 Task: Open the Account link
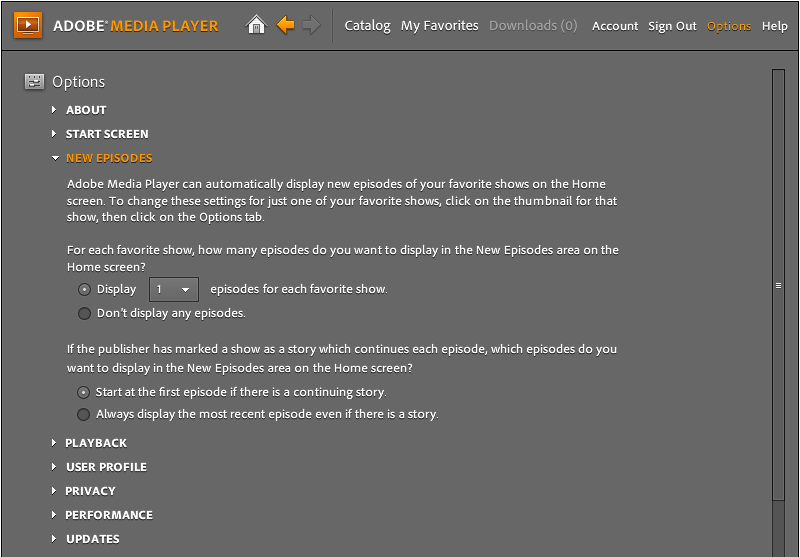click(x=614, y=26)
